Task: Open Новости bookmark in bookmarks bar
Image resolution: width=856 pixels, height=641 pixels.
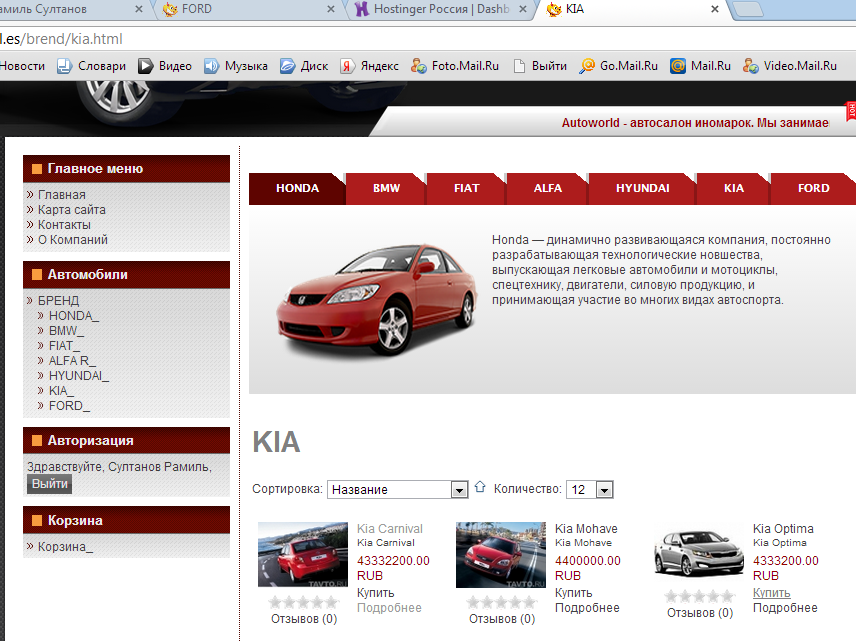Action: (22, 66)
